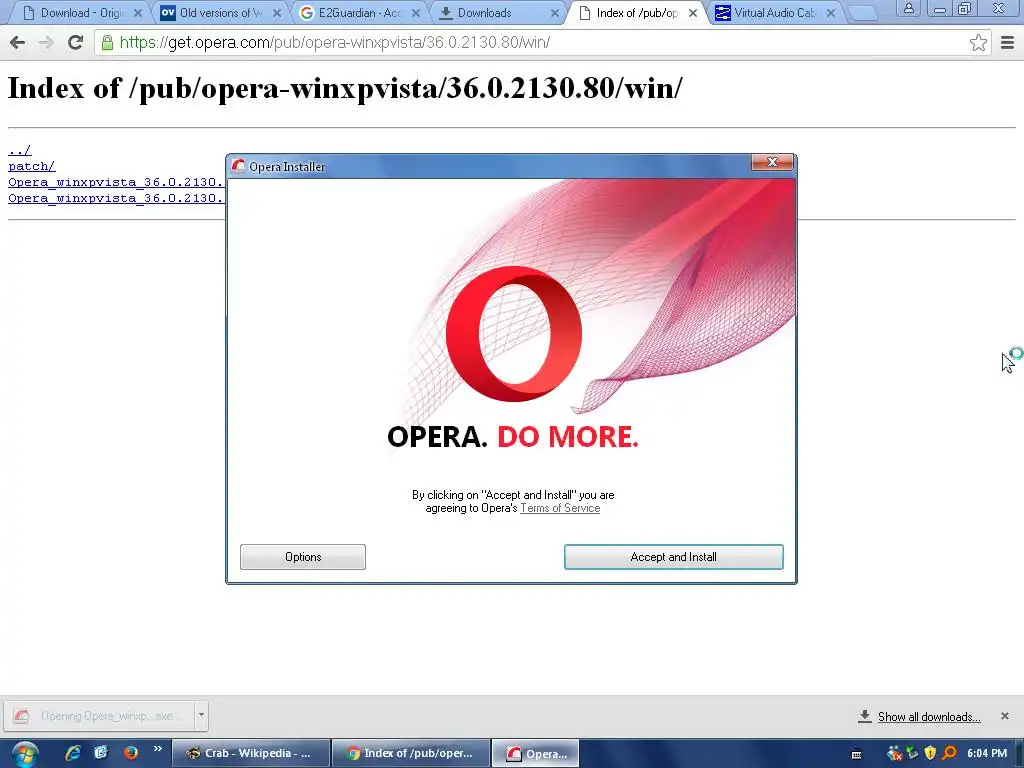Viewport: 1024px width, 768px height.
Task: Open the Windows Start menu orb
Action: coord(25,754)
